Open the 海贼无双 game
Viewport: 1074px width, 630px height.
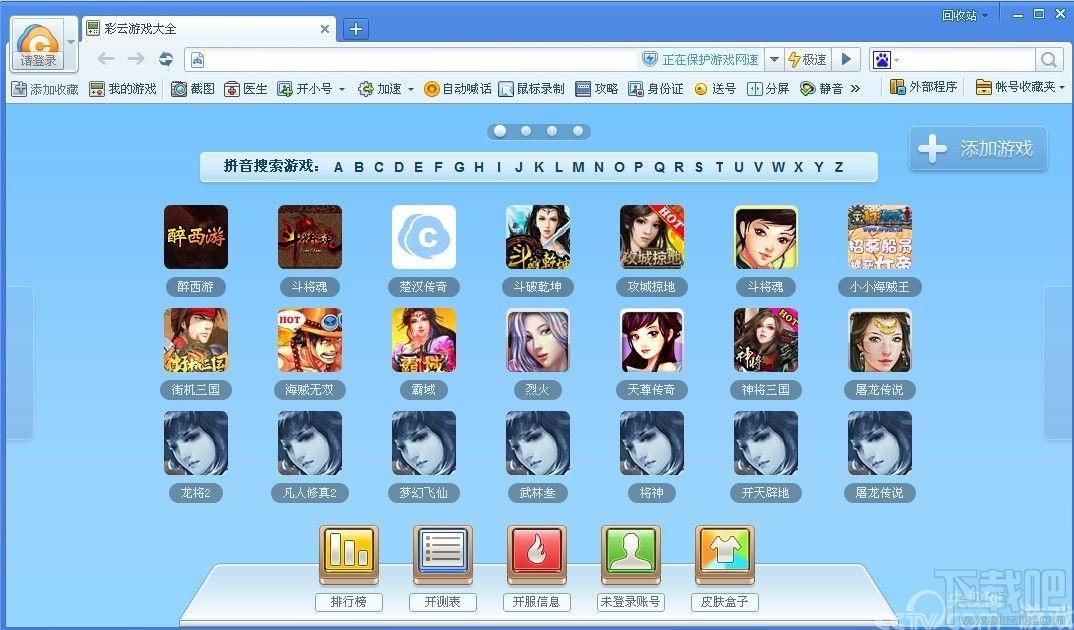(310, 341)
